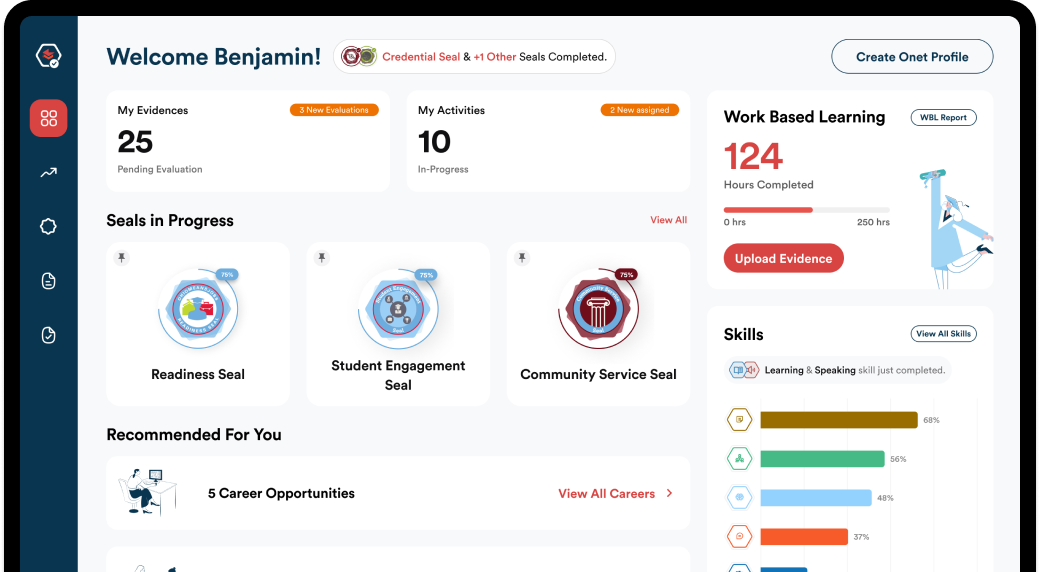Open the Community Service Seal badge thumbnail
Viewport: 1040px width, 572px height.
pos(598,308)
